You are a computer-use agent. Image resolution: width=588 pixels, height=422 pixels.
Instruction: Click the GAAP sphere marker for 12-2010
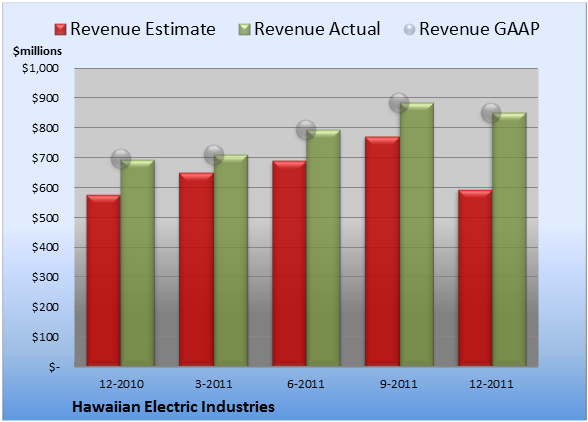click(x=121, y=159)
